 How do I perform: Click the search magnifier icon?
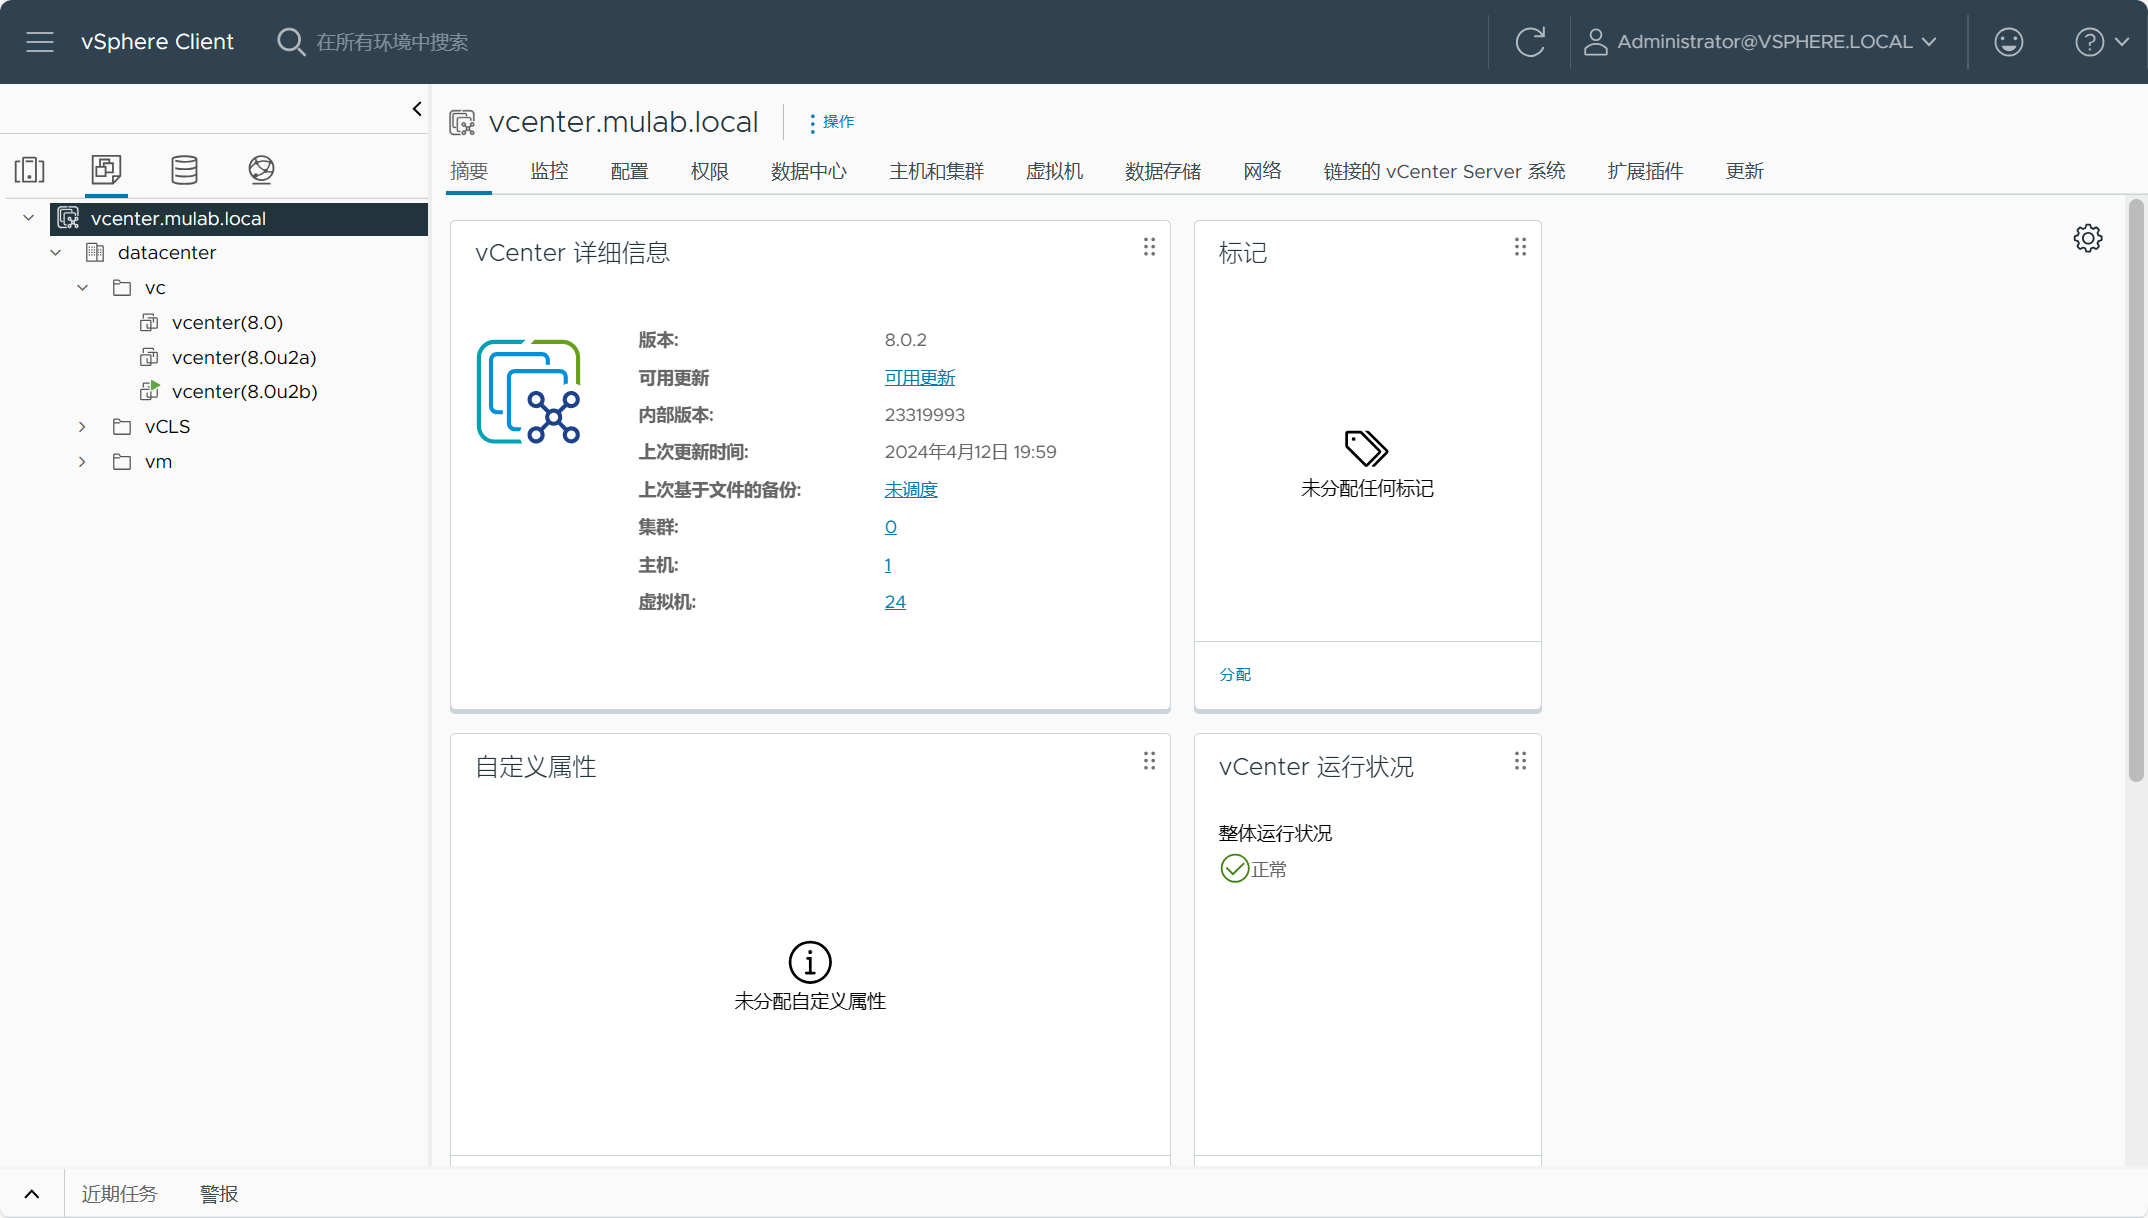coord(290,42)
